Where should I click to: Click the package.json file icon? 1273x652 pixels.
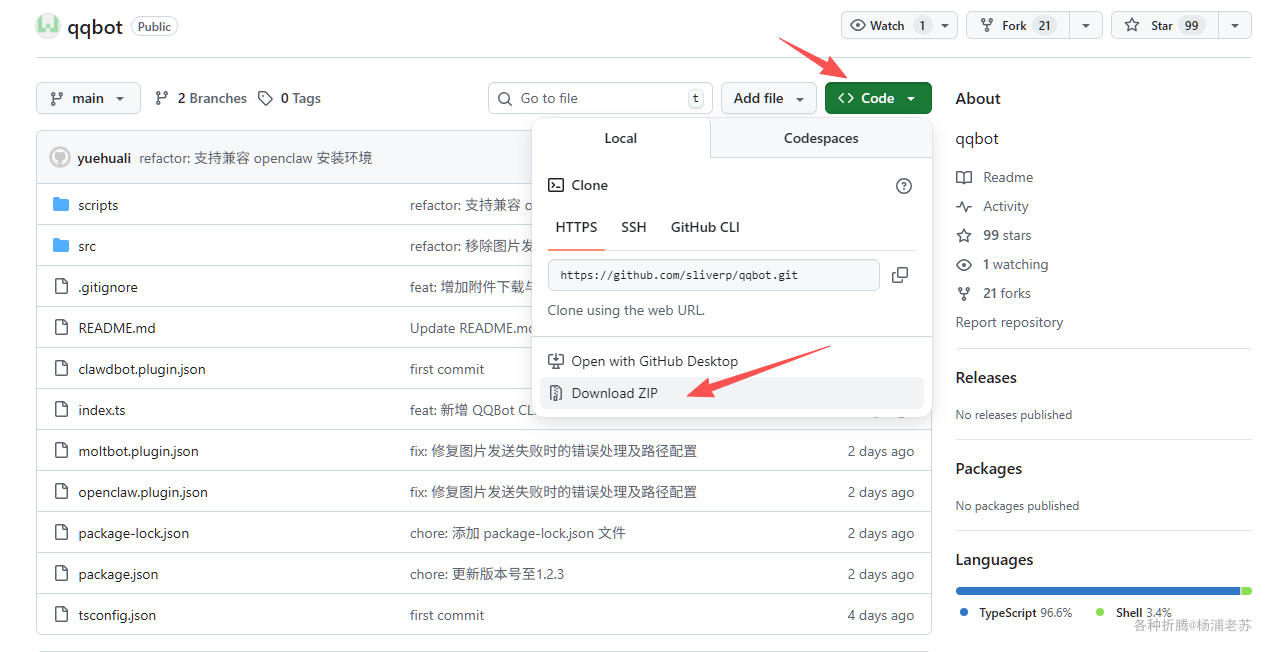pos(61,574)
